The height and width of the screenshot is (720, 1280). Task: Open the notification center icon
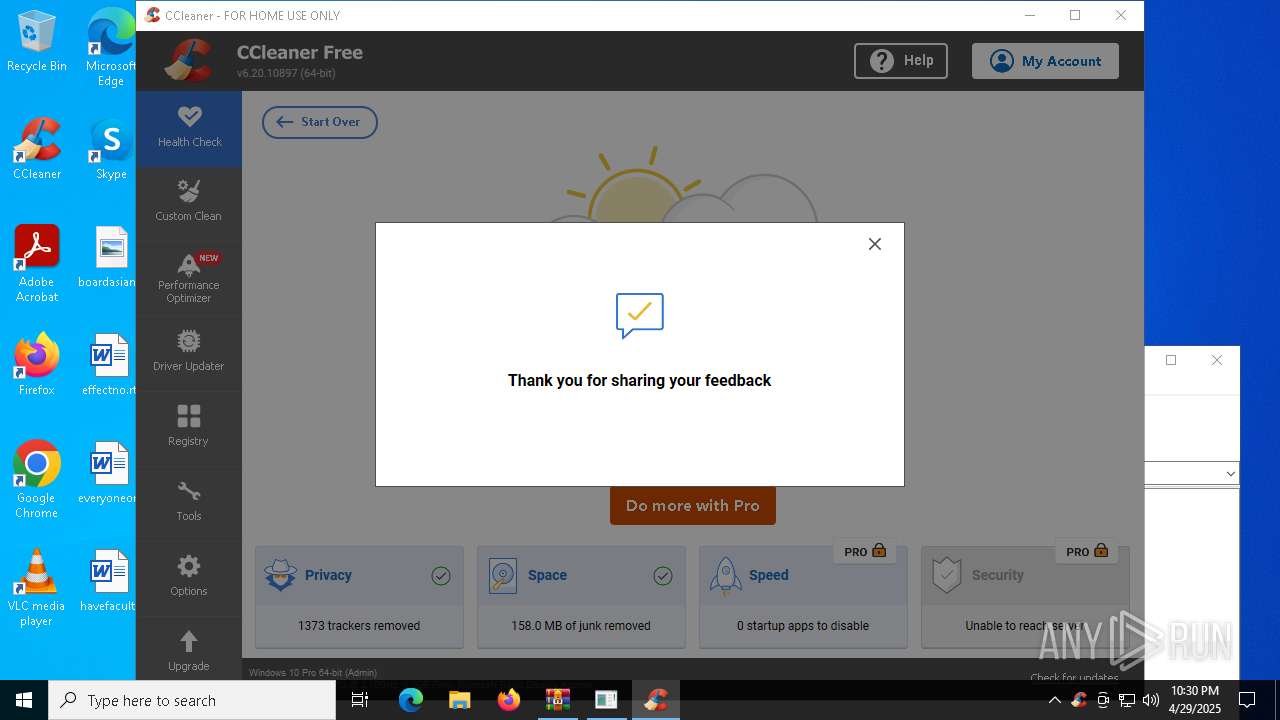pyautogui.click(x=1247, y=700)
